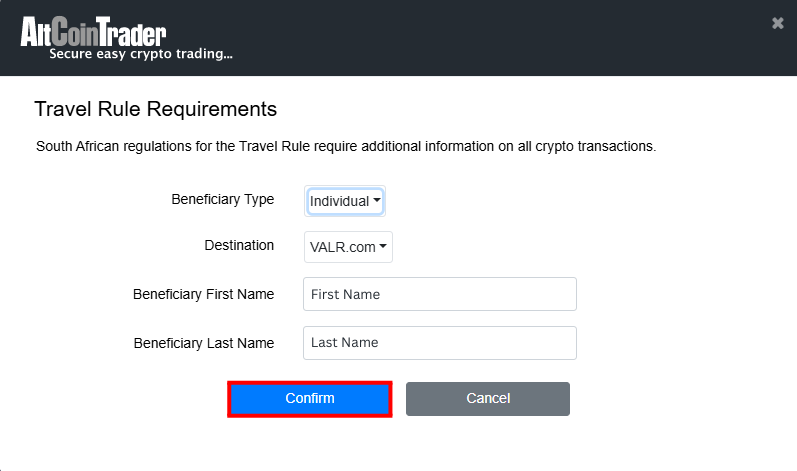The height and width of the screenshot is (471, 797).
Task: Click the Beneficiary Type label
Action: click(223, 199)
